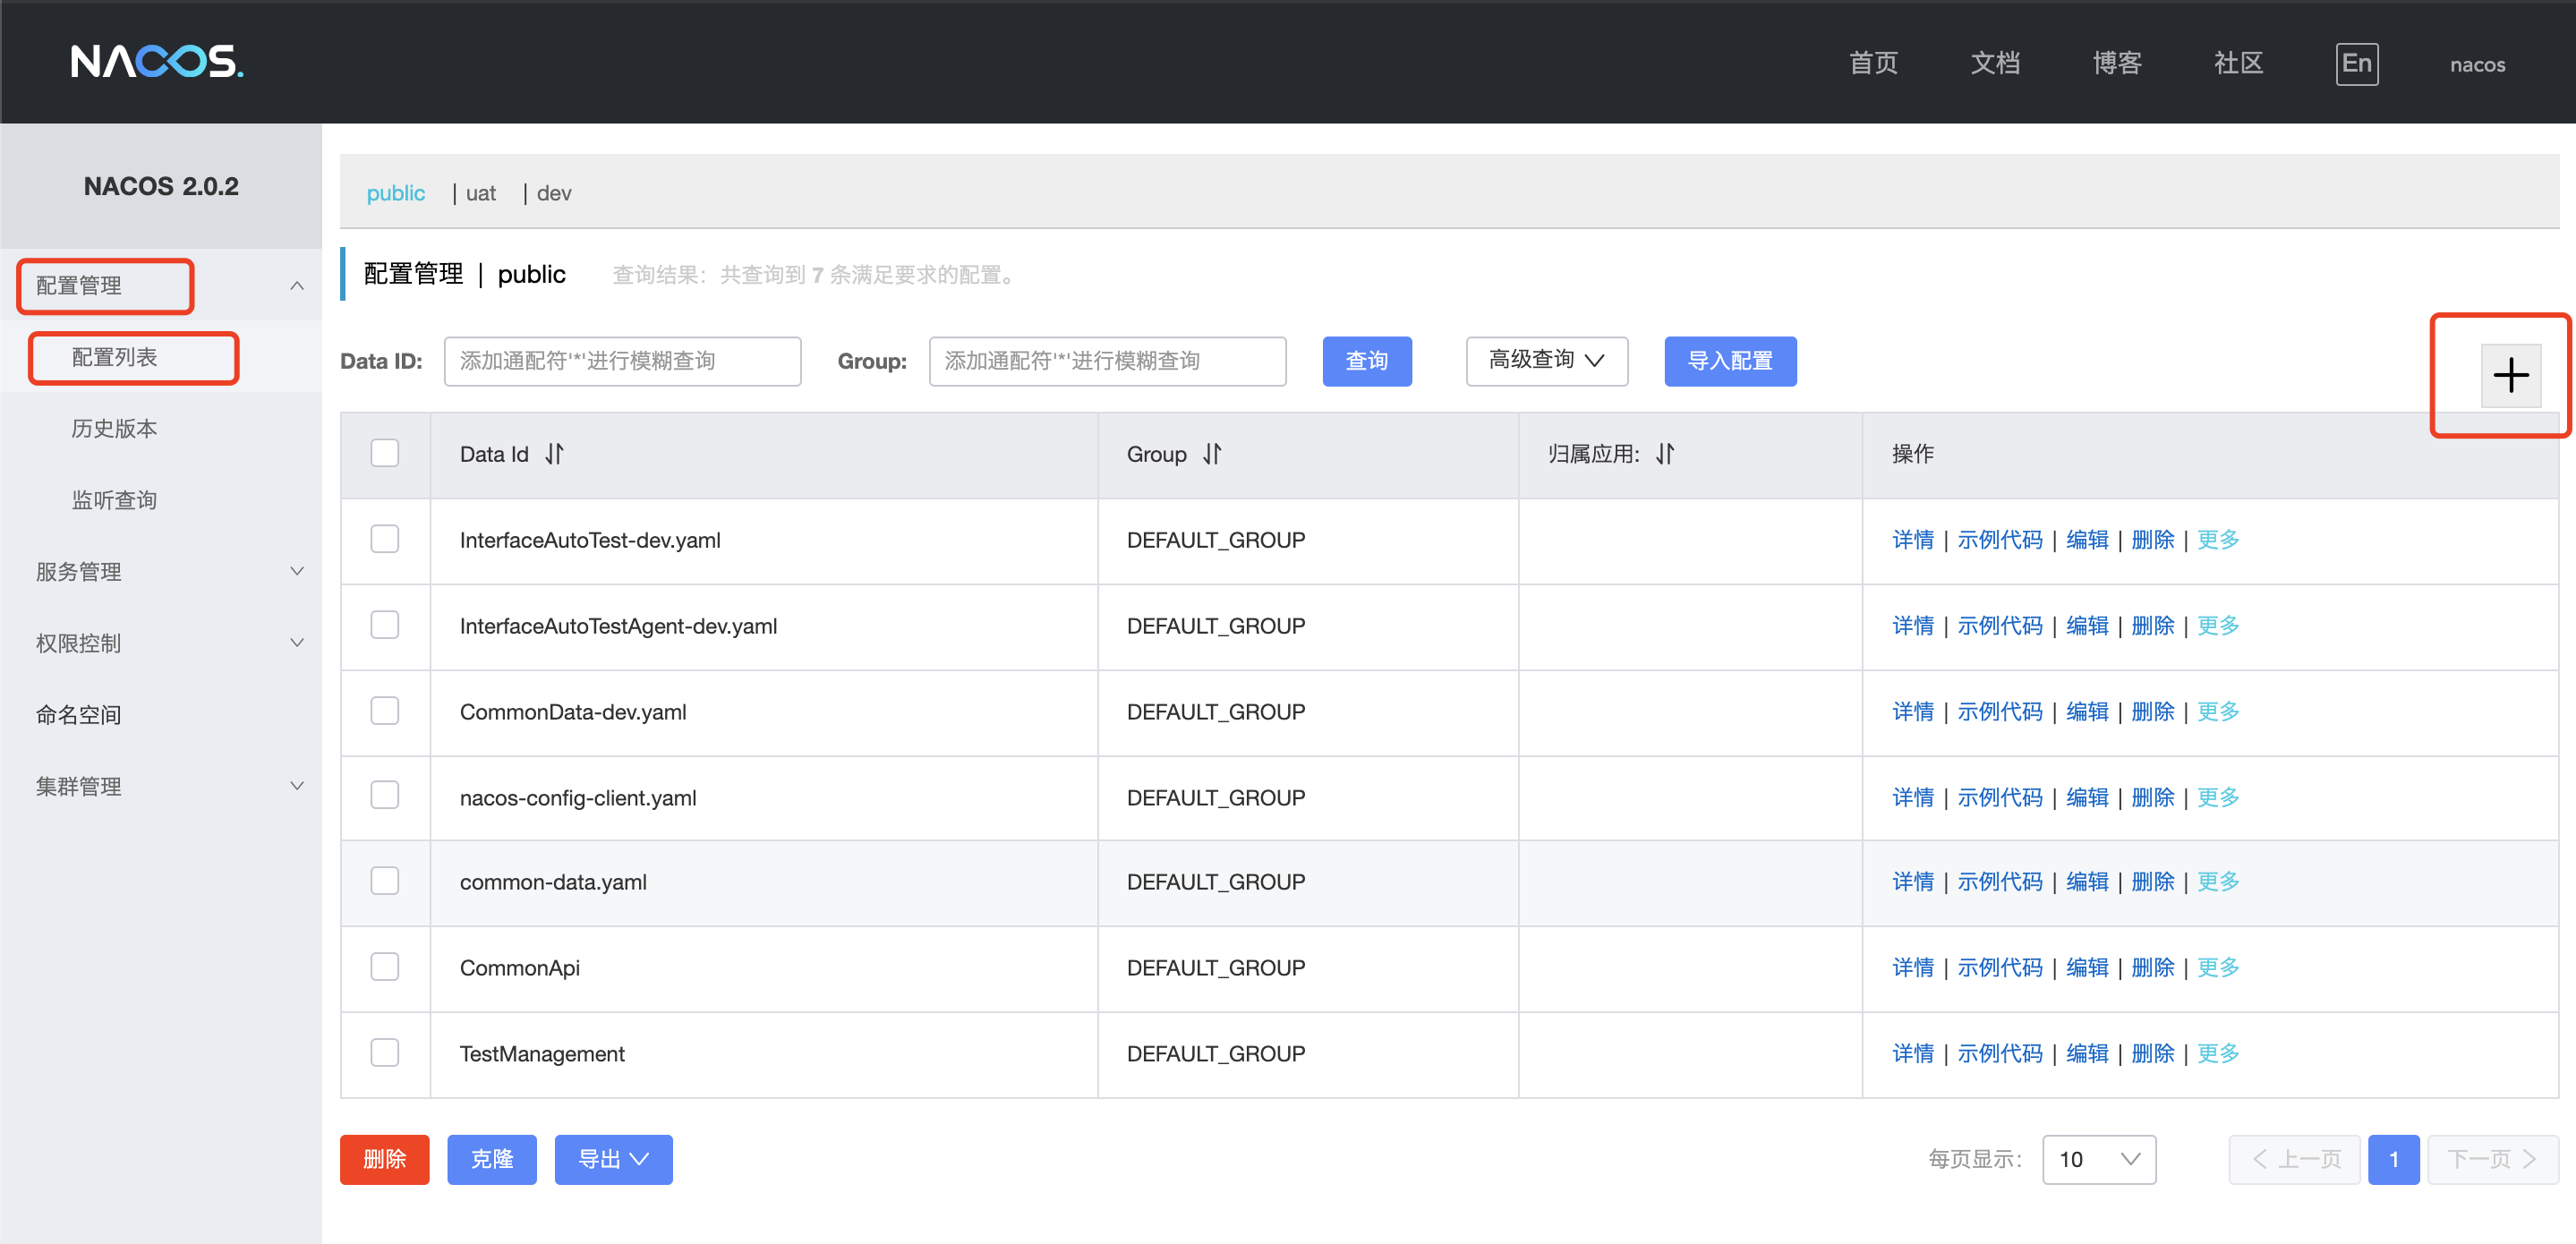Open 首页 in the top navigation
2576x1244 pixels.
coord(1873,63)
